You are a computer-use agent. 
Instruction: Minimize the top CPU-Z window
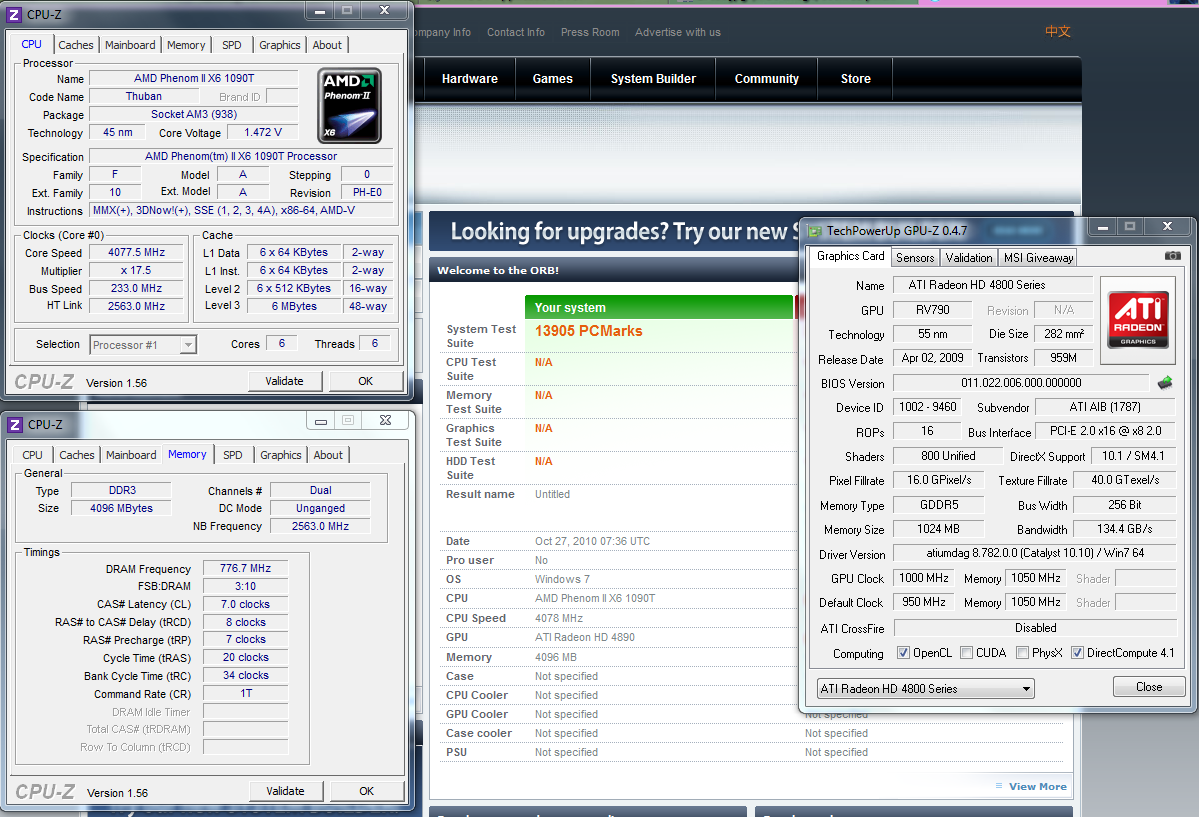(320, 11)
